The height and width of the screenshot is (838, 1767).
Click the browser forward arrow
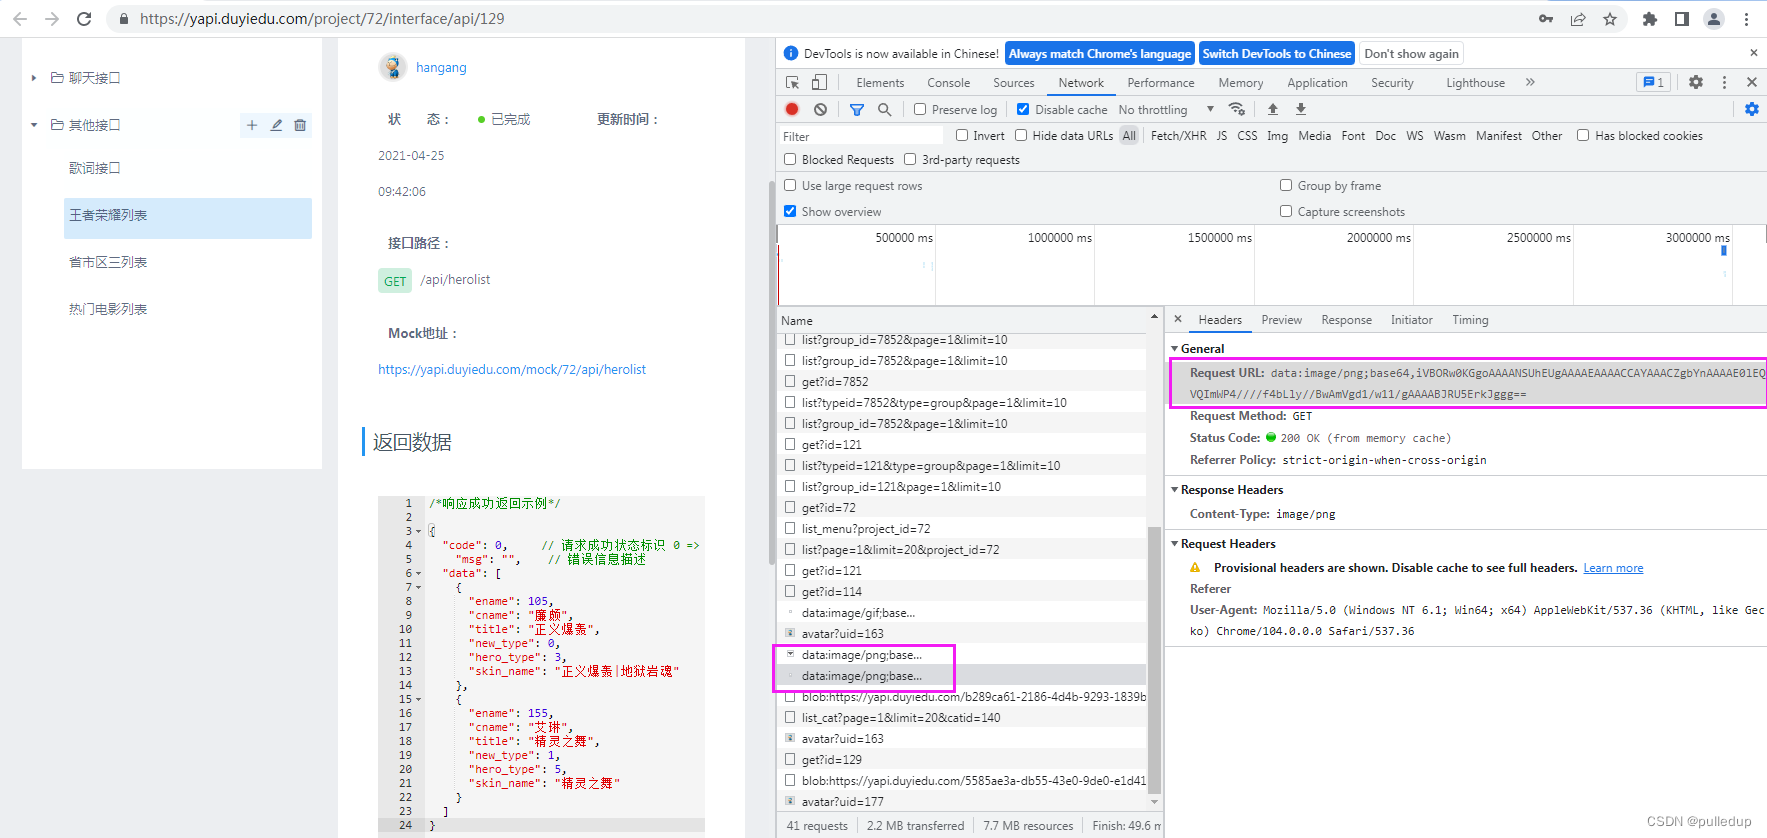(x=52, y=19)
